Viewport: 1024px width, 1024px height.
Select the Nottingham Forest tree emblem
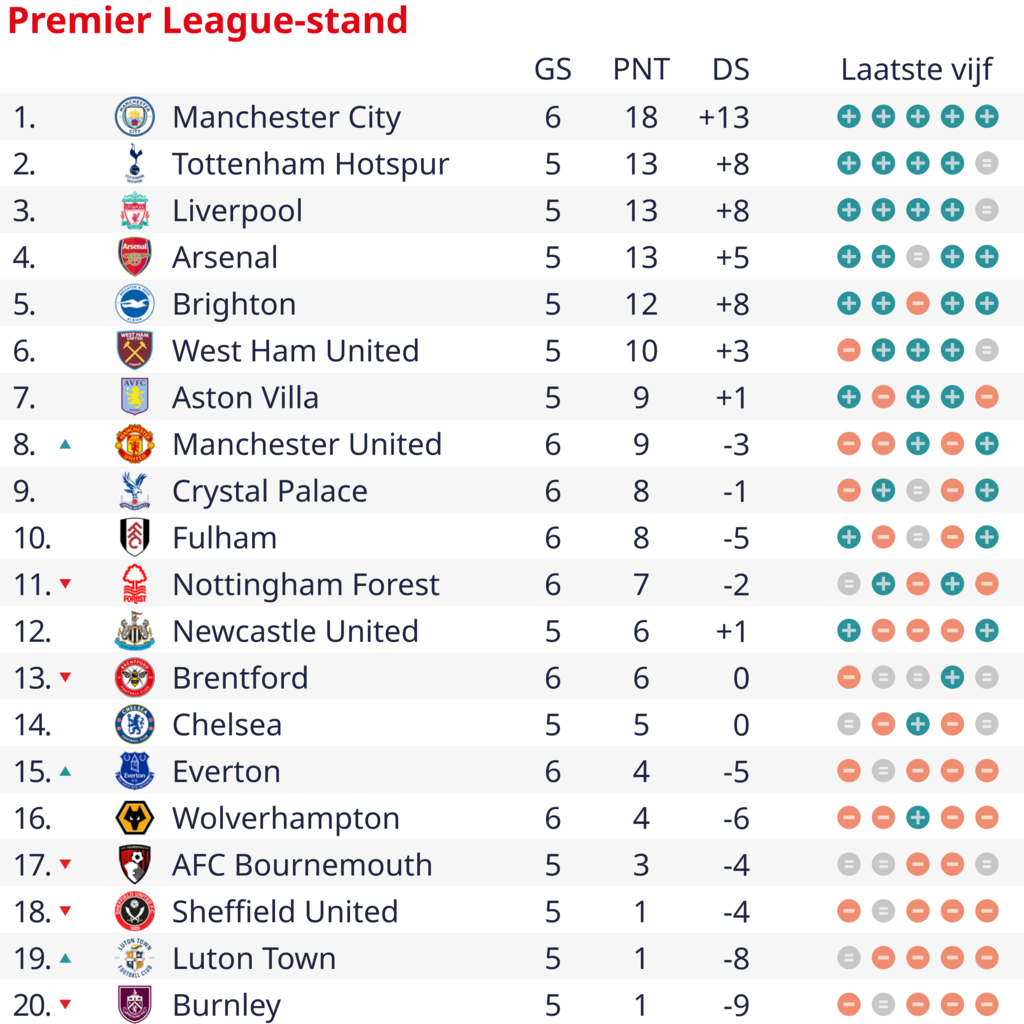point(135,584)
